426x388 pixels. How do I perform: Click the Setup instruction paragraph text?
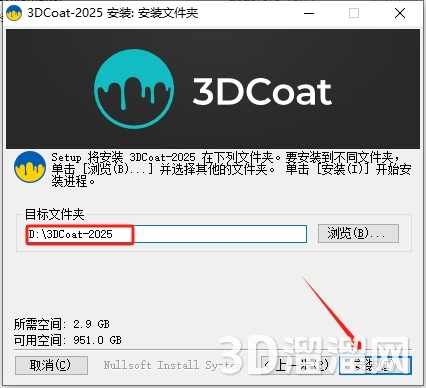pyautogui.click(x=231, y=169)
